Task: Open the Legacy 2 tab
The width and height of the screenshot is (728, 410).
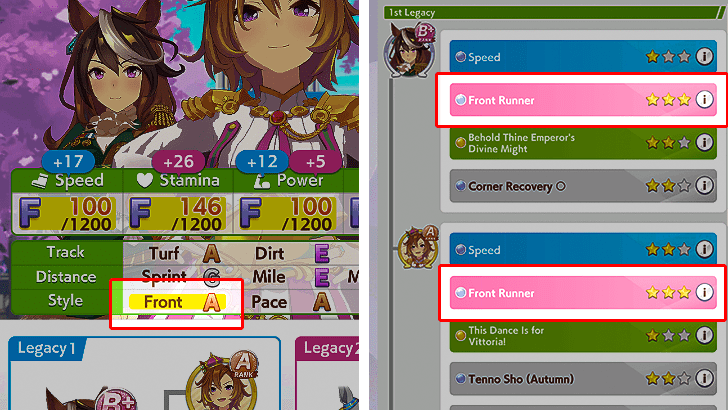Action: click(329, 348)
